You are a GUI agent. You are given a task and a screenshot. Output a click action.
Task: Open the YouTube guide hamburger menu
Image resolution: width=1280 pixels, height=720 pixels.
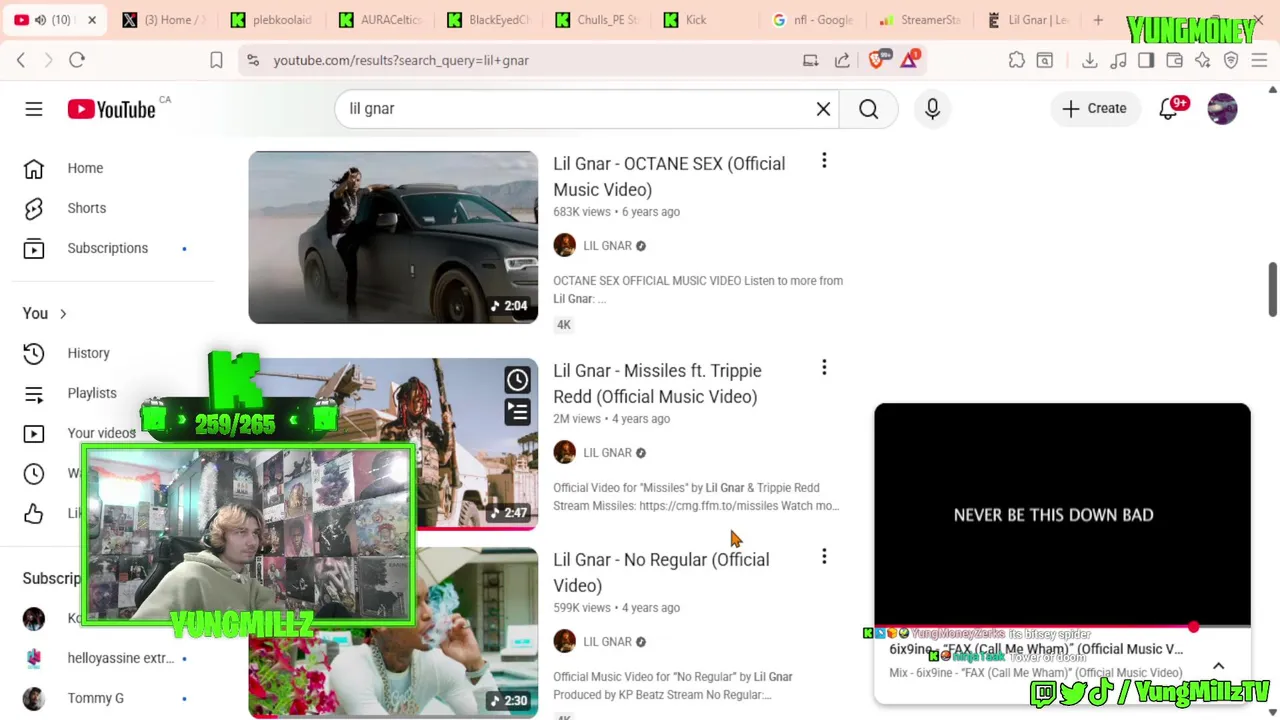(34, 109)
